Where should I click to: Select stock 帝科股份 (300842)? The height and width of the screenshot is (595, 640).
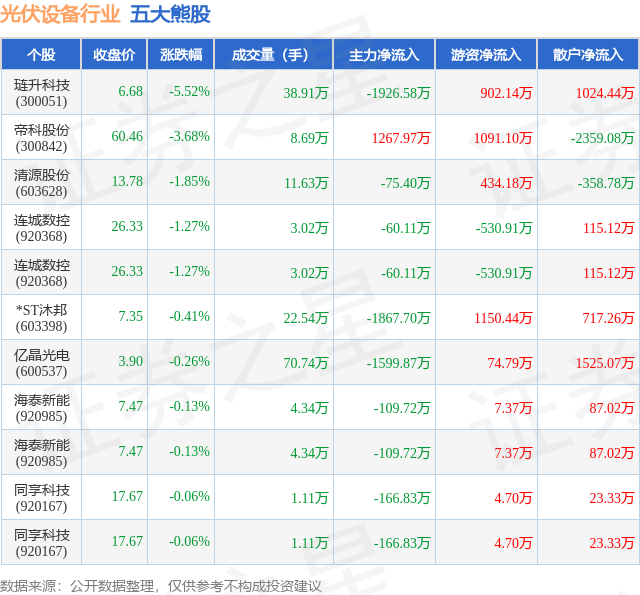pyautogui.click(x=41, y=138)
